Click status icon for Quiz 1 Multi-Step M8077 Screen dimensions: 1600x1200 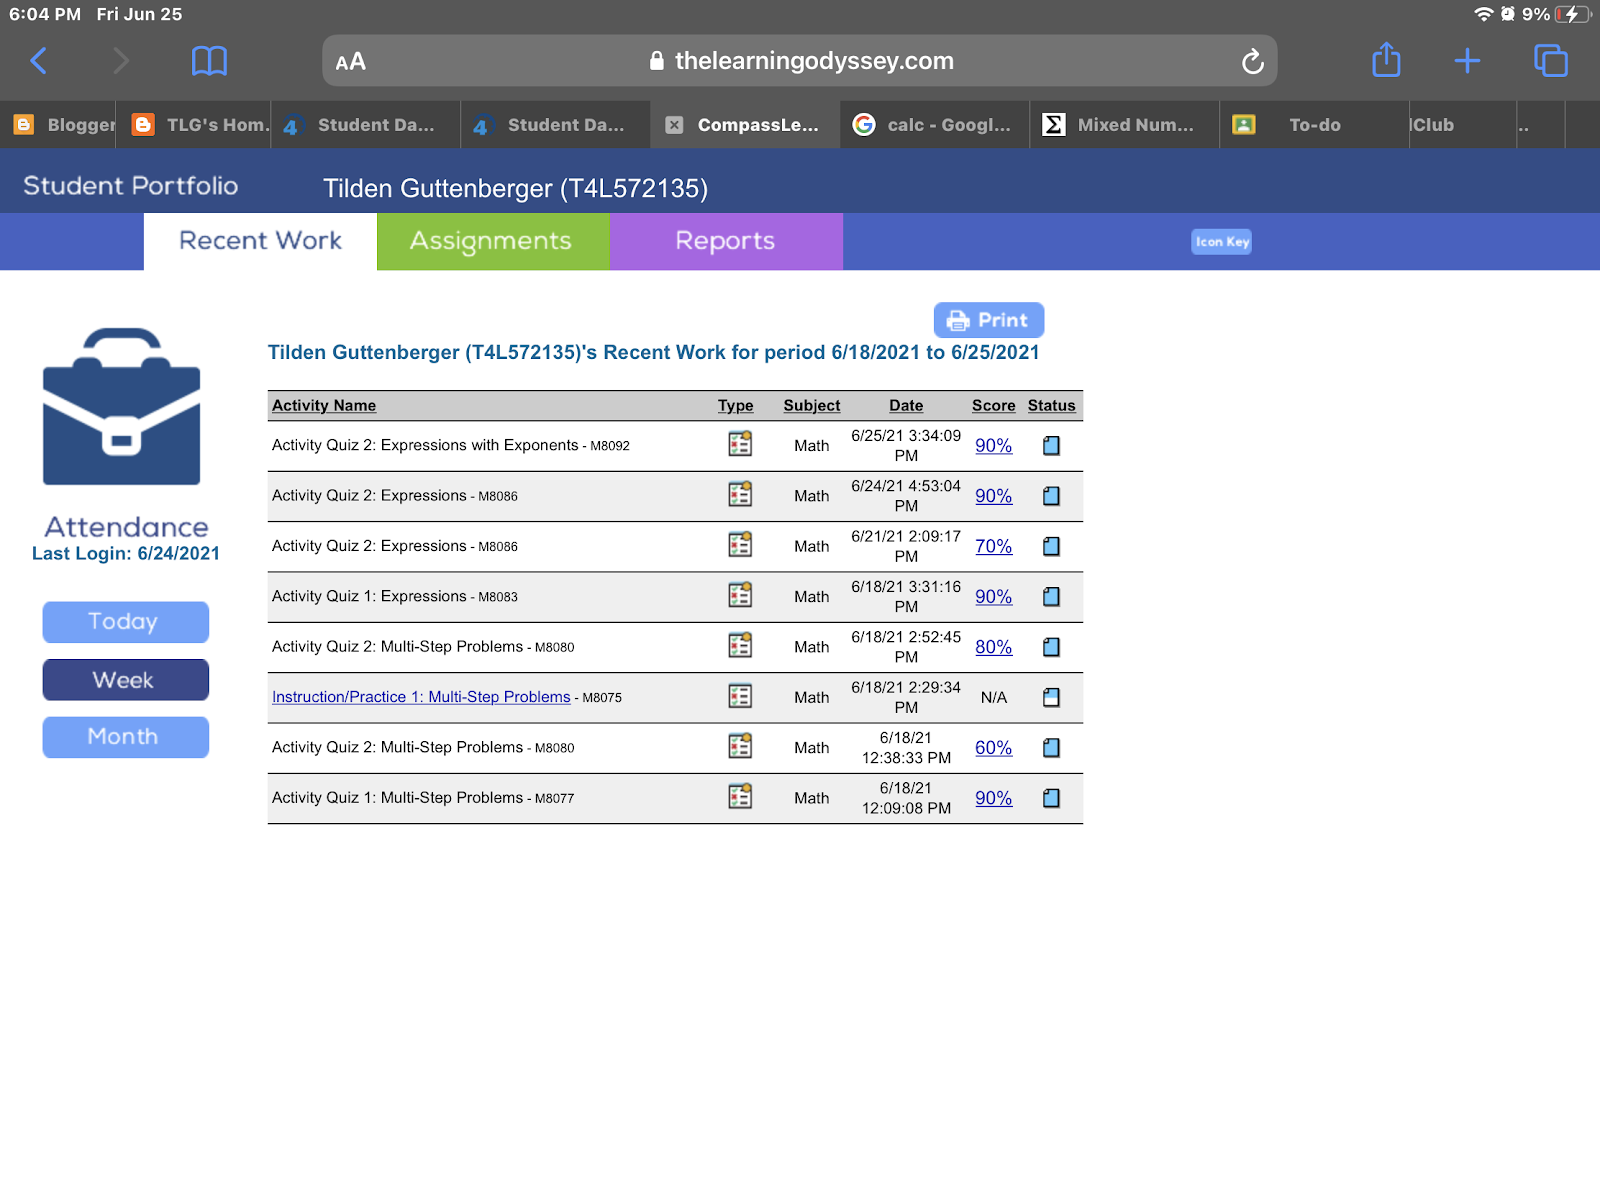1051,798
